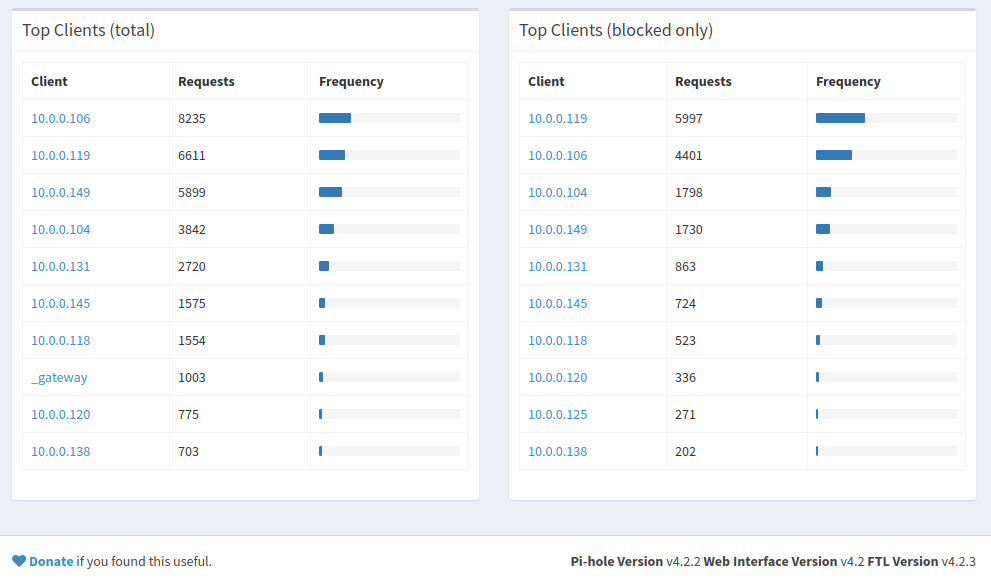Open the _gateway client link
This screenshot has height=581, width=991.
click(x=59, y=377)
